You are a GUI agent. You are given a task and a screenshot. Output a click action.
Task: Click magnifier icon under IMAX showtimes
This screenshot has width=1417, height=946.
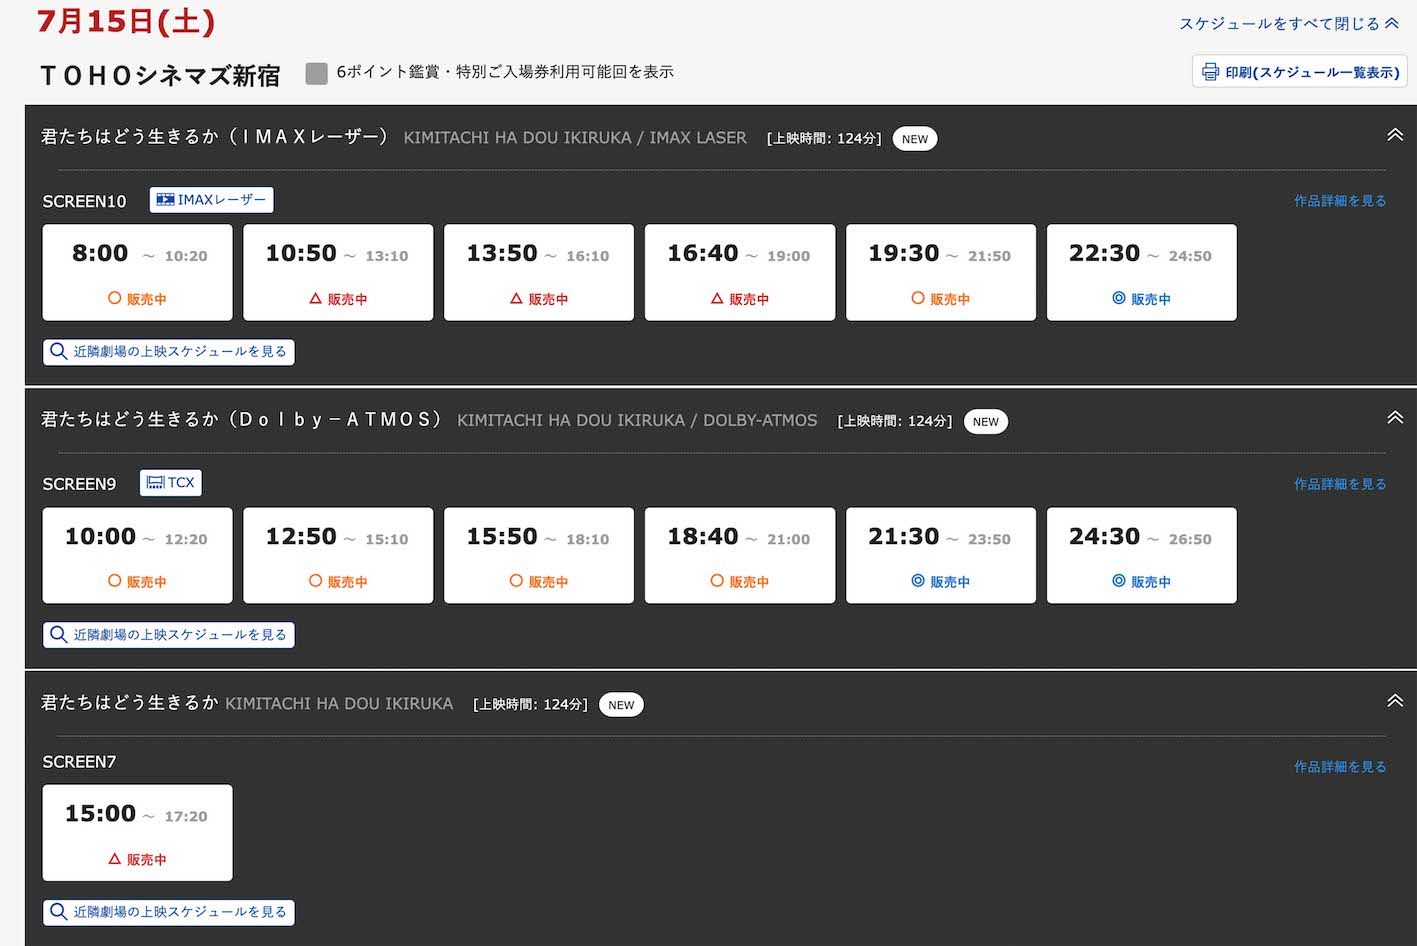58,352
